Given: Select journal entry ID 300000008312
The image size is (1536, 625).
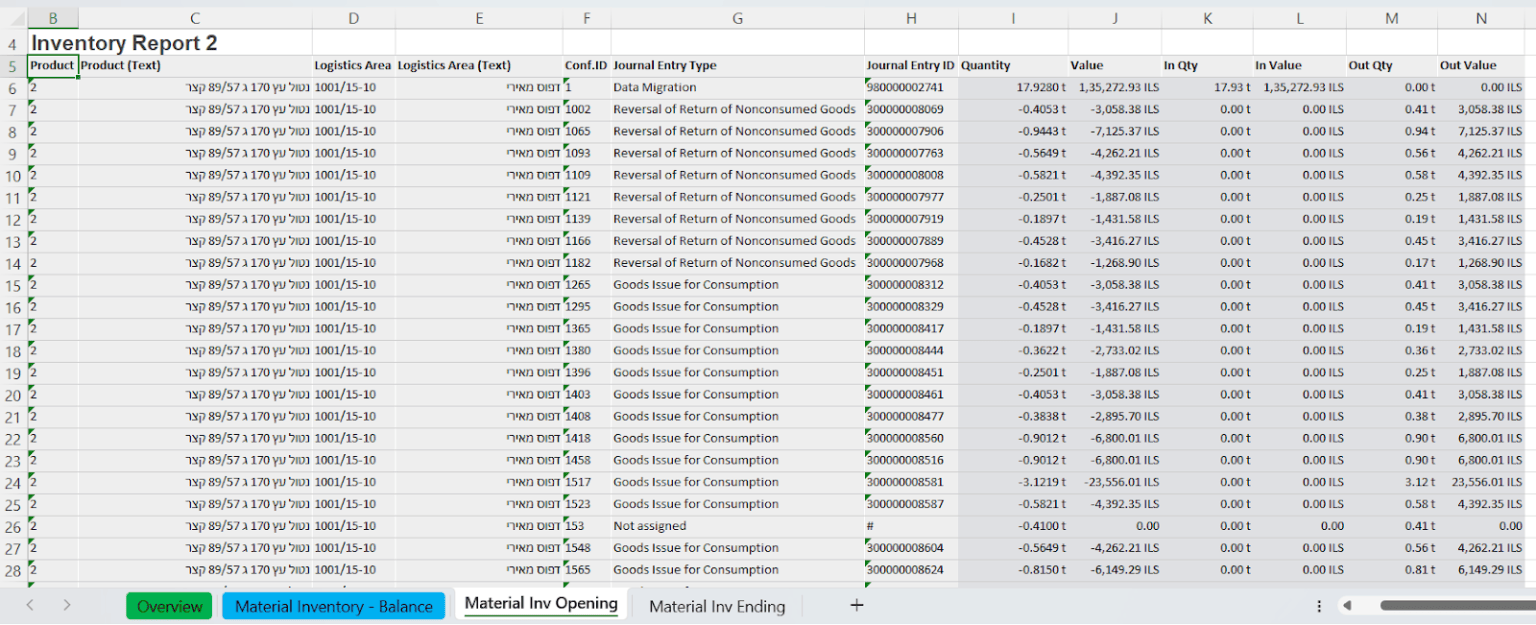Looking at the screenshot, I should pos(911,285).
